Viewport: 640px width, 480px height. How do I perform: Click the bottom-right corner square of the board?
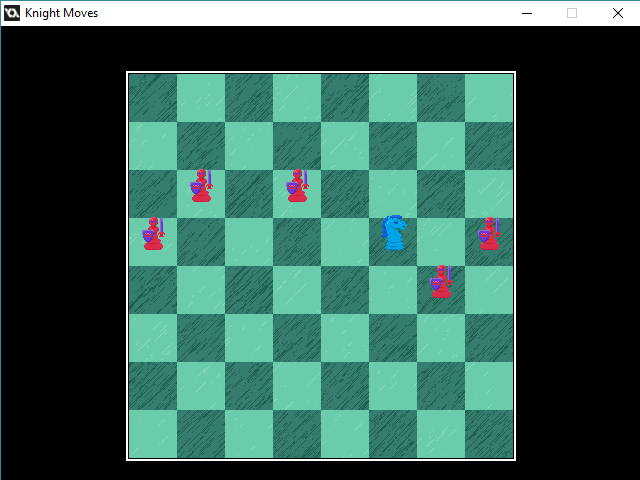click(x=489, y=434)
